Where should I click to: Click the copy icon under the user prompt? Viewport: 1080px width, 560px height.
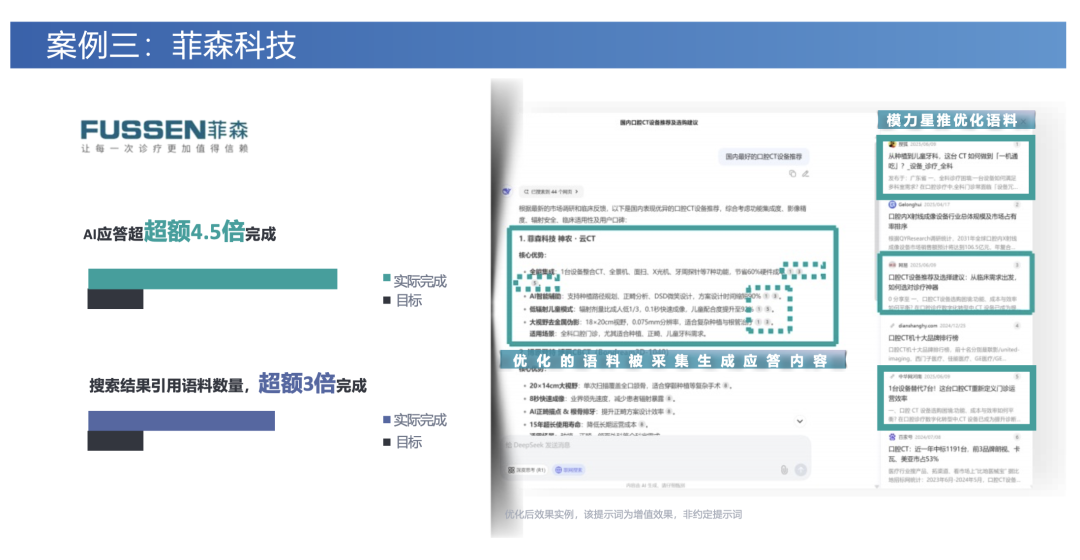(792, 174)
